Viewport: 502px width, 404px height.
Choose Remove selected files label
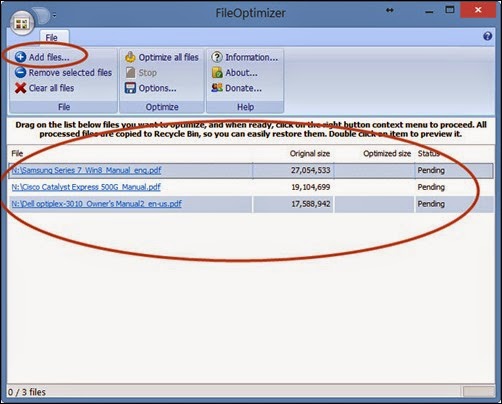[x=70, y=73]
